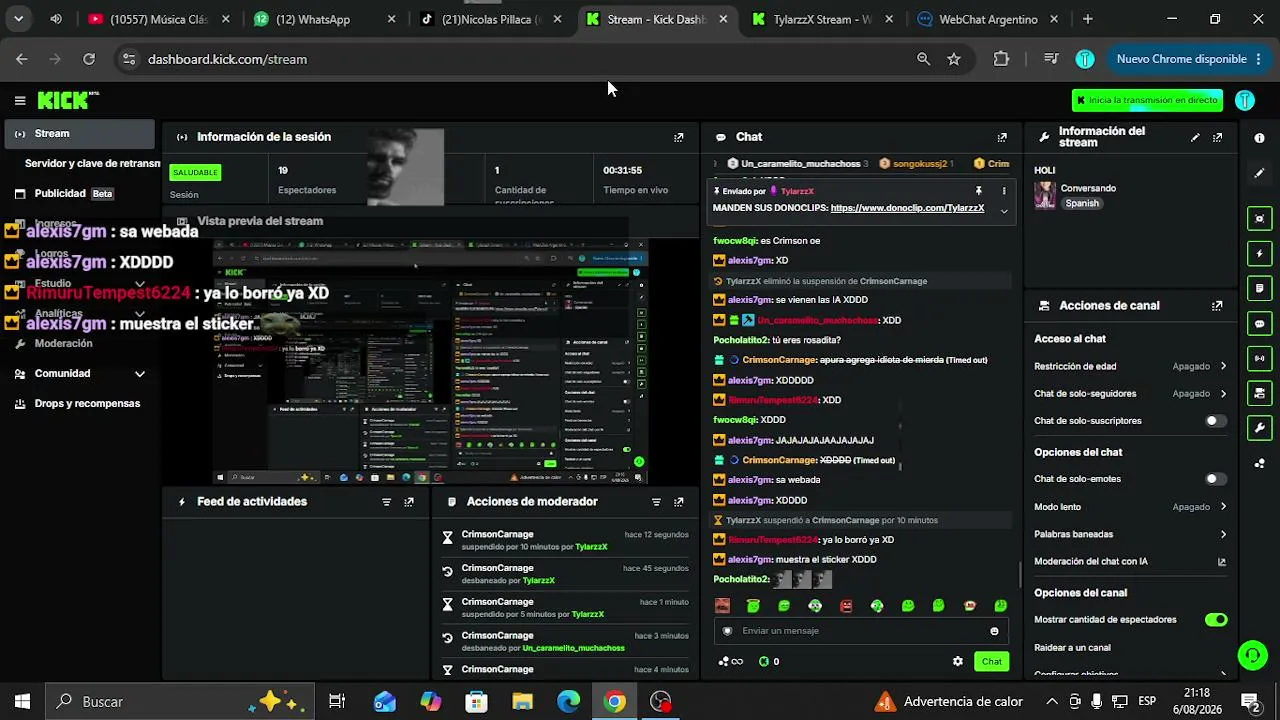Bookmark this page with the star icon
The width and height of the screenshot is (1280, 720).
click(x=954, y=59)
